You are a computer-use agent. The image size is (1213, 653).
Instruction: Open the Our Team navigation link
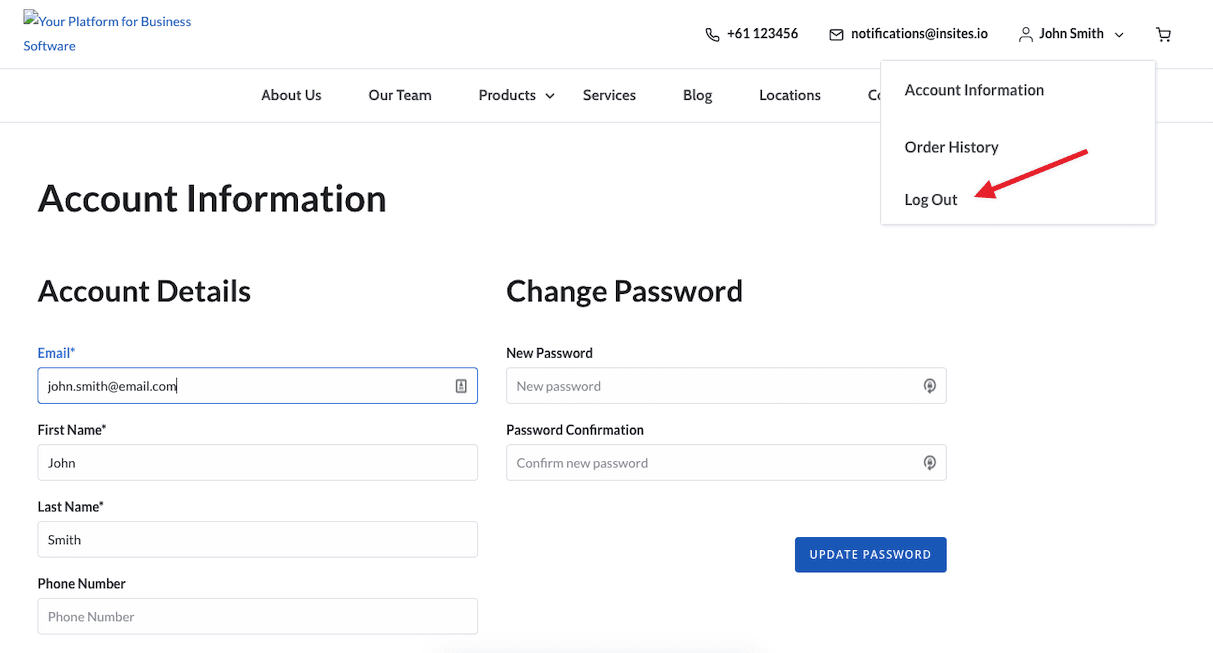(x=400, y=95)
